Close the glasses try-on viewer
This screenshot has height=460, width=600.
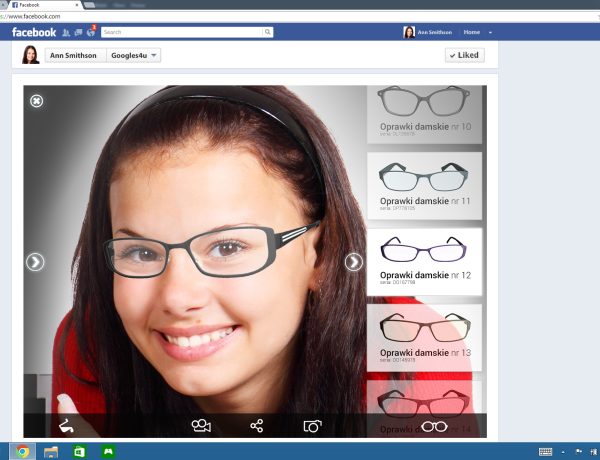coord(36,101)
